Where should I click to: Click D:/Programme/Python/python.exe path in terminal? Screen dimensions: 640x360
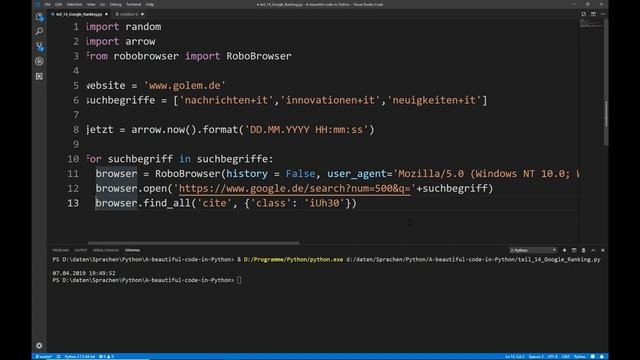pos(293,260)
